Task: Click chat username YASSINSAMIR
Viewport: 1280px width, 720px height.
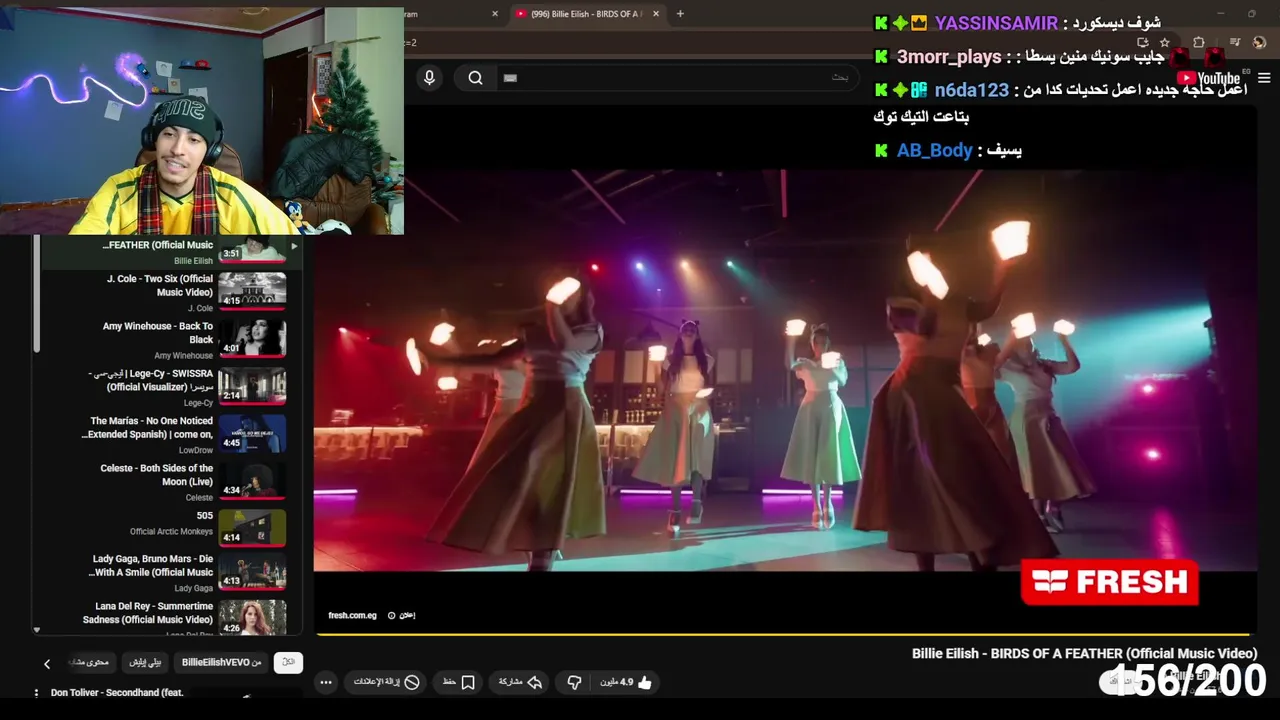Action: pos(996,23)
